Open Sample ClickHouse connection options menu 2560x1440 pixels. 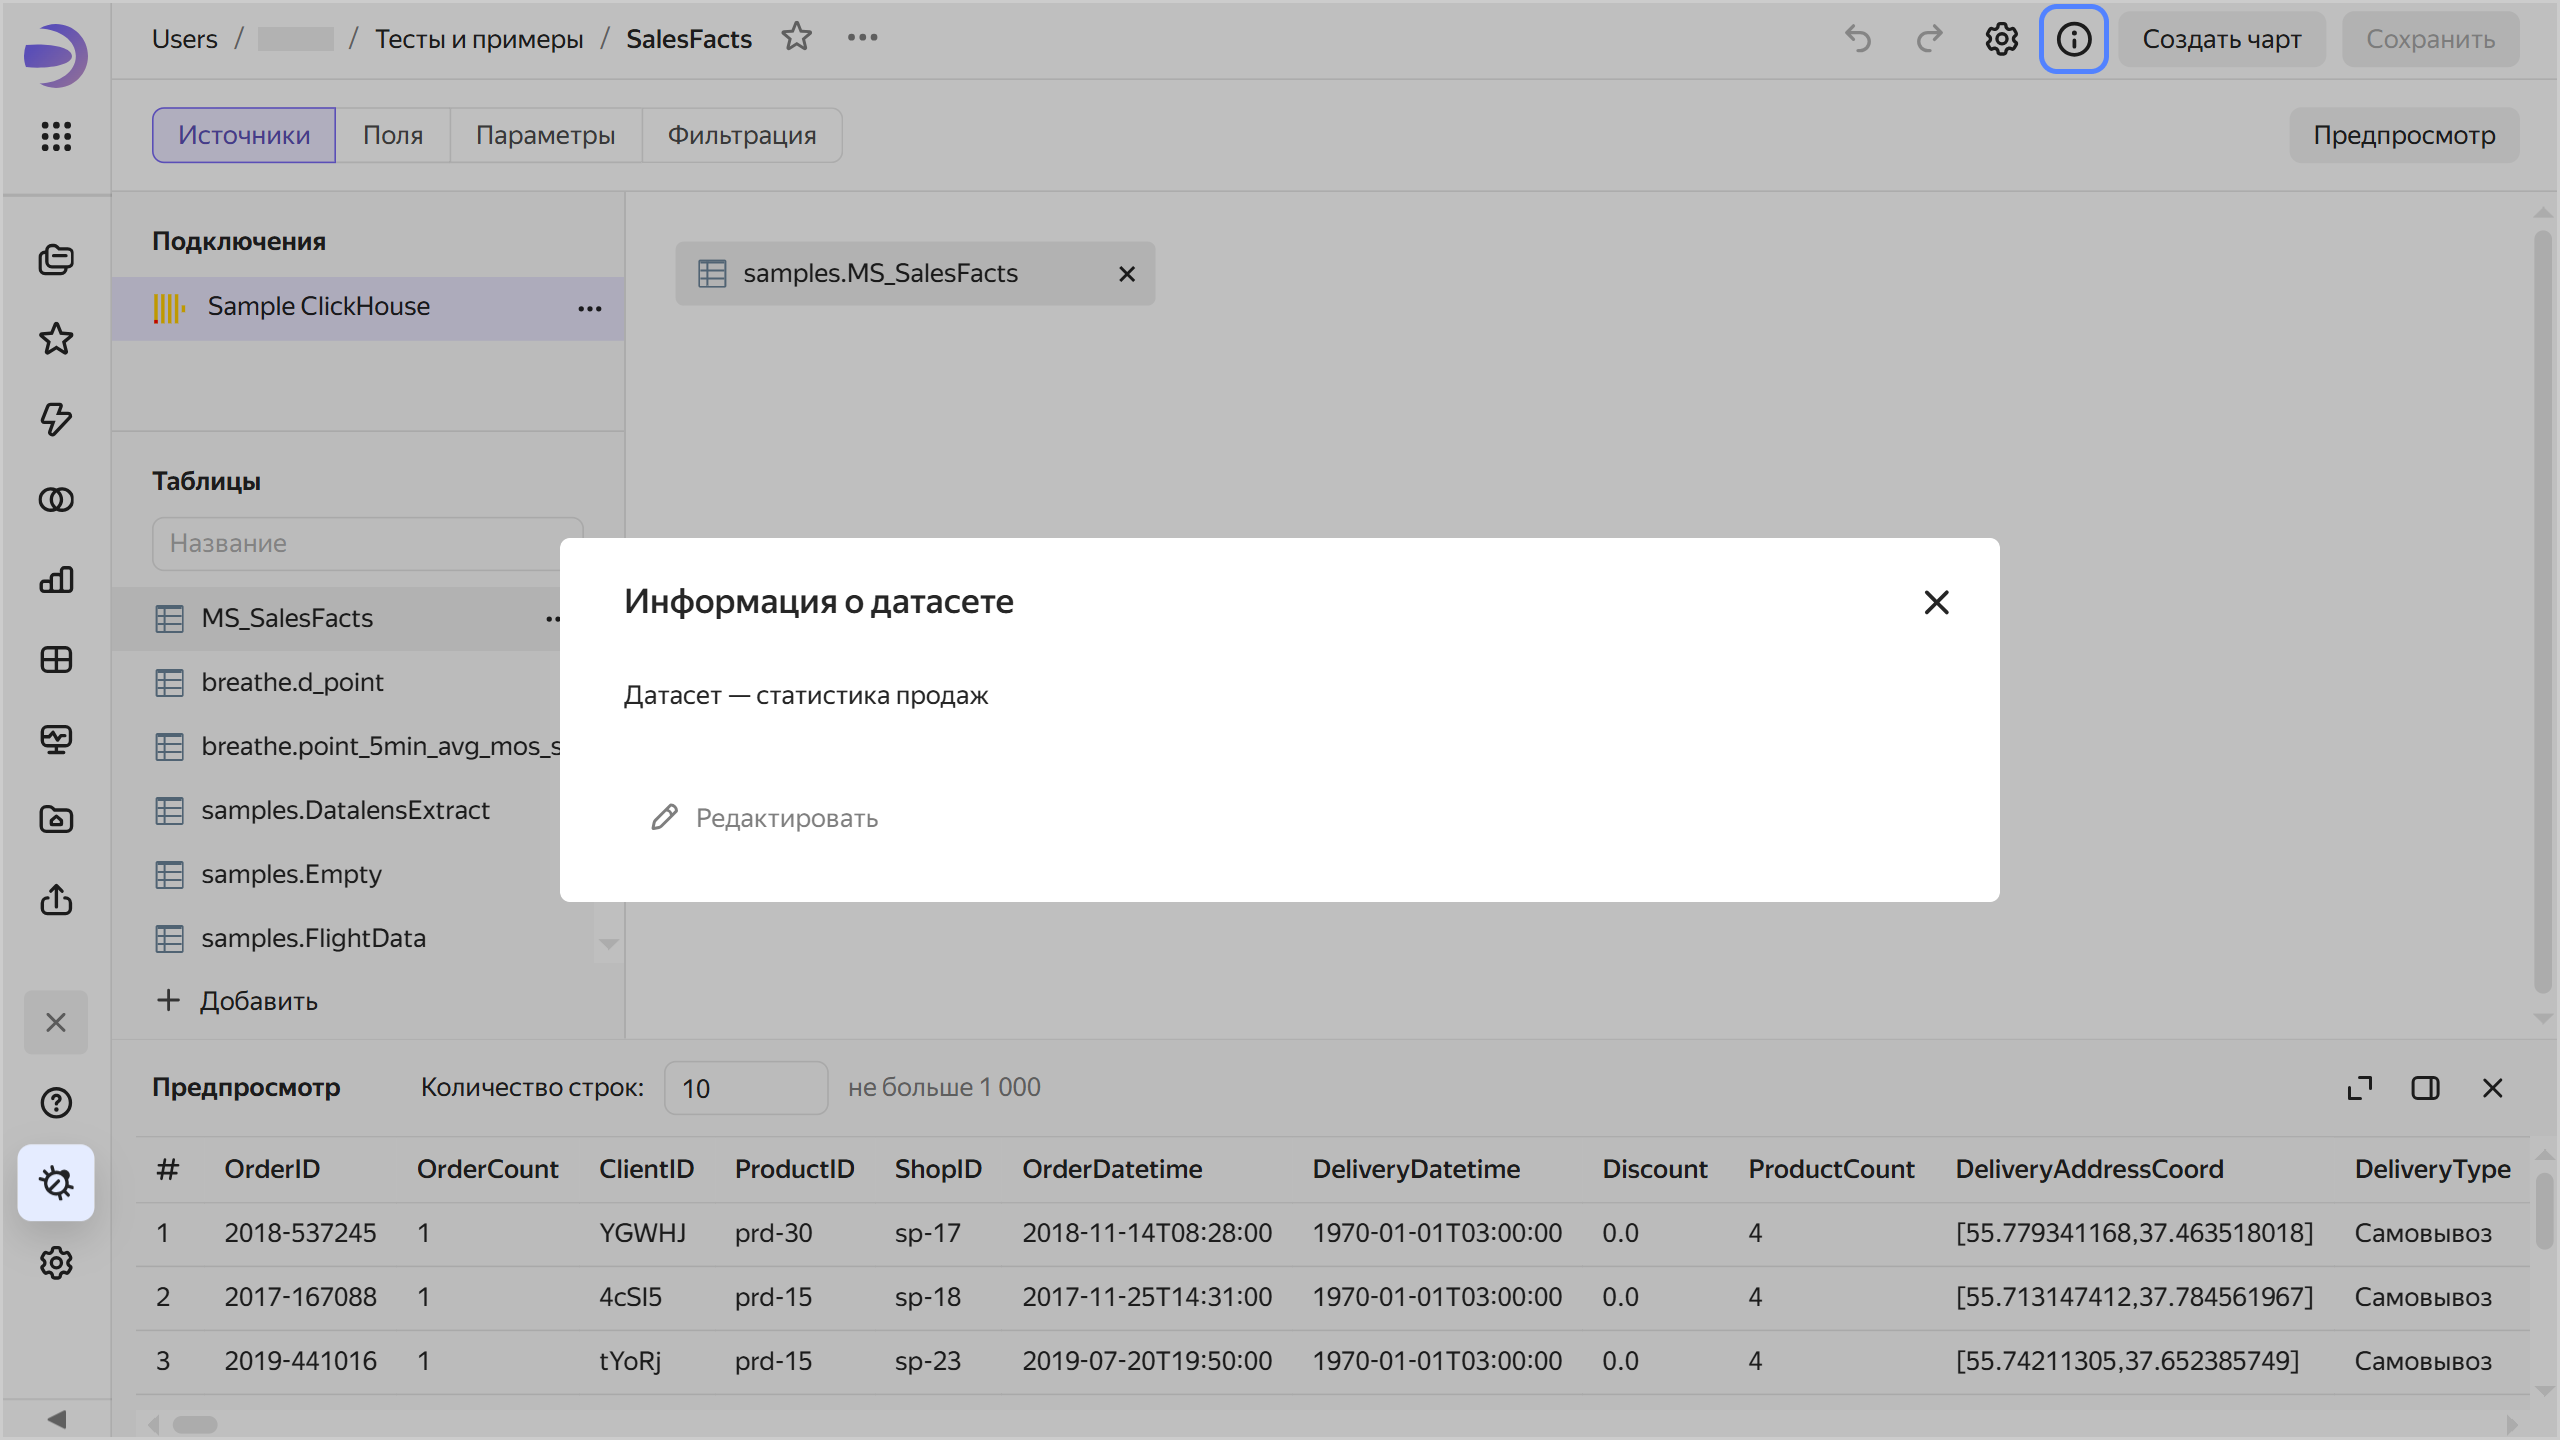590,308
